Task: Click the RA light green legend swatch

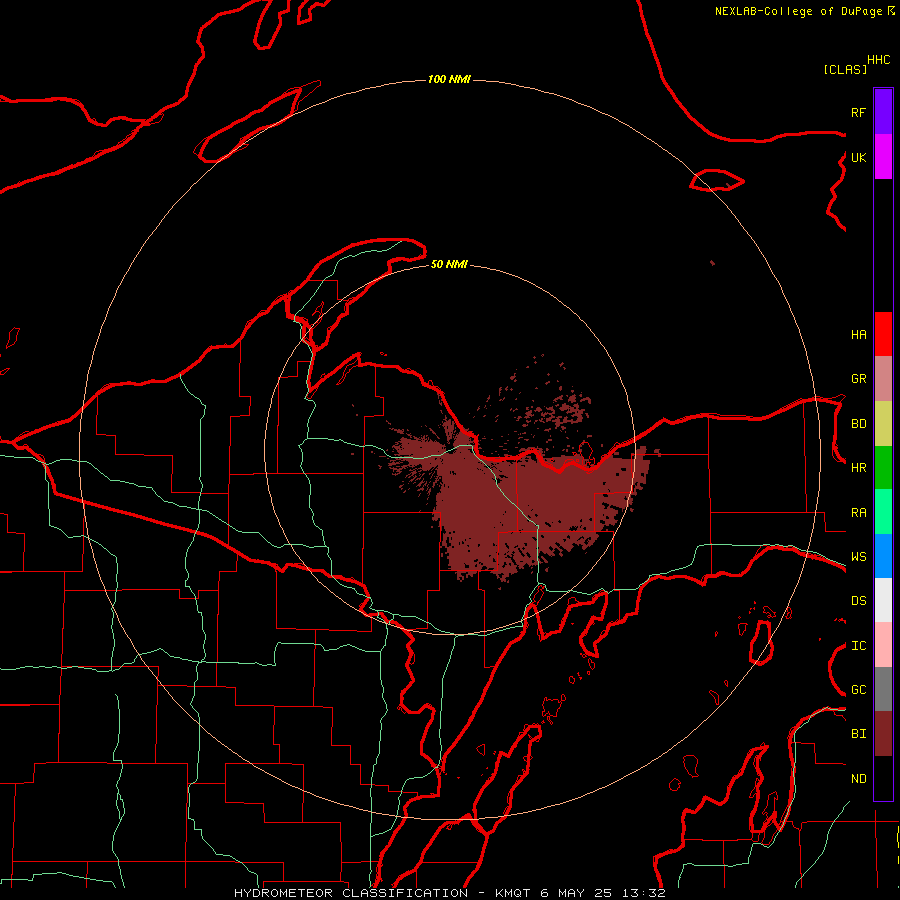Action: pos(883,512)
